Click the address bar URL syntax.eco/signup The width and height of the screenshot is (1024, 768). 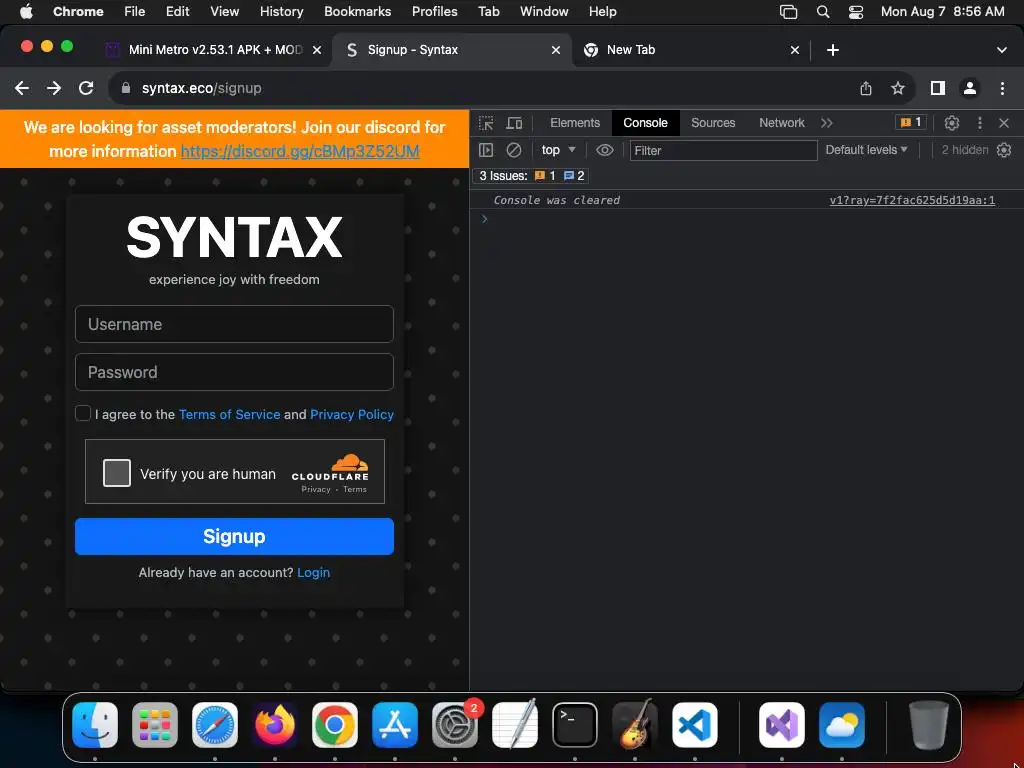201,88
